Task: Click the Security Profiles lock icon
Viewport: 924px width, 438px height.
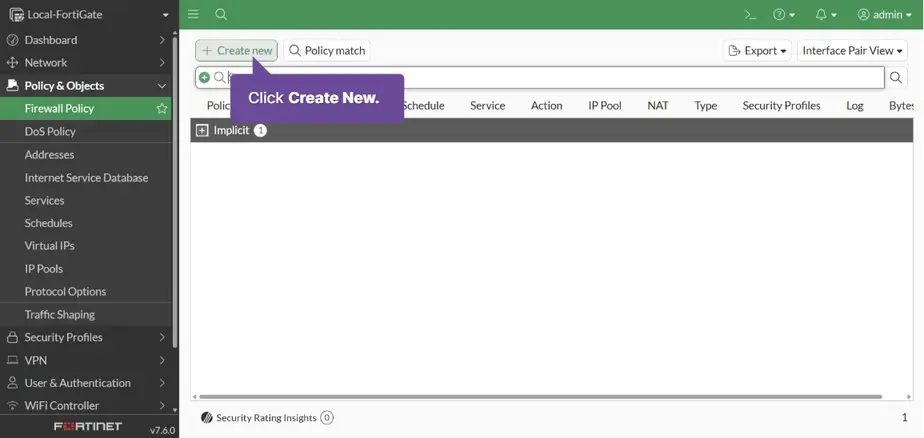Action: tap(12, 337)
